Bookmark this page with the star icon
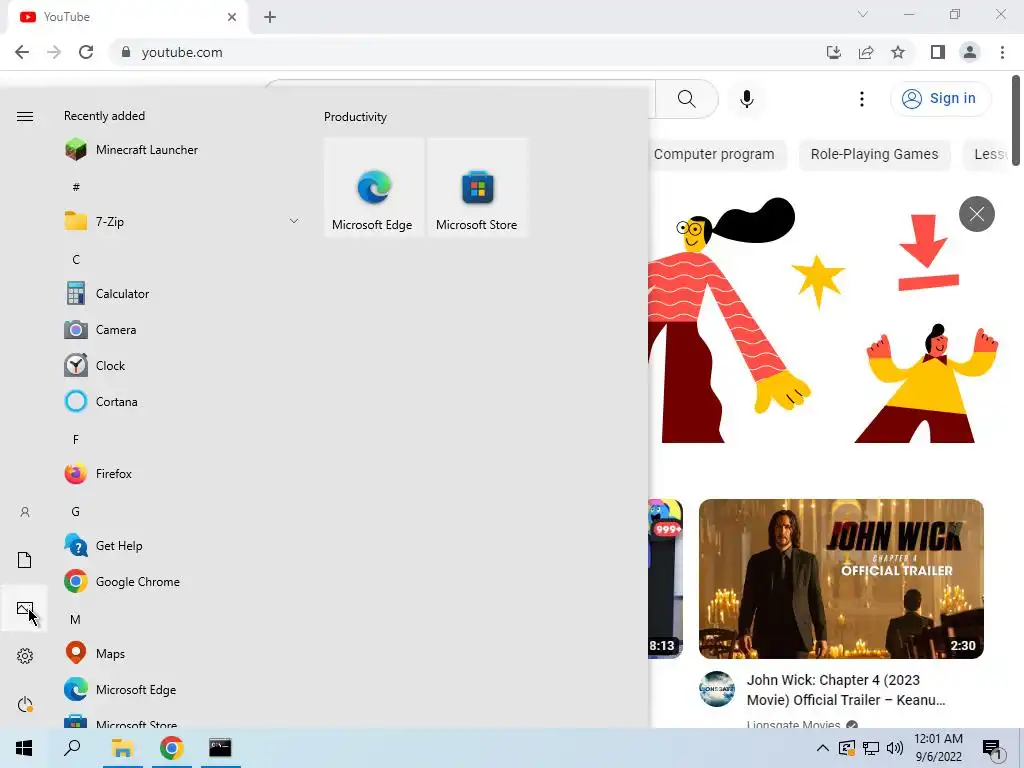Viewport: 1024px width, 768px height. click(898, 52)
